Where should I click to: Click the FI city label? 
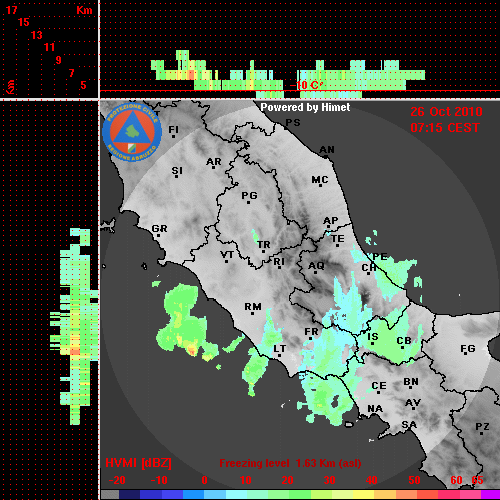pos(173,129)
